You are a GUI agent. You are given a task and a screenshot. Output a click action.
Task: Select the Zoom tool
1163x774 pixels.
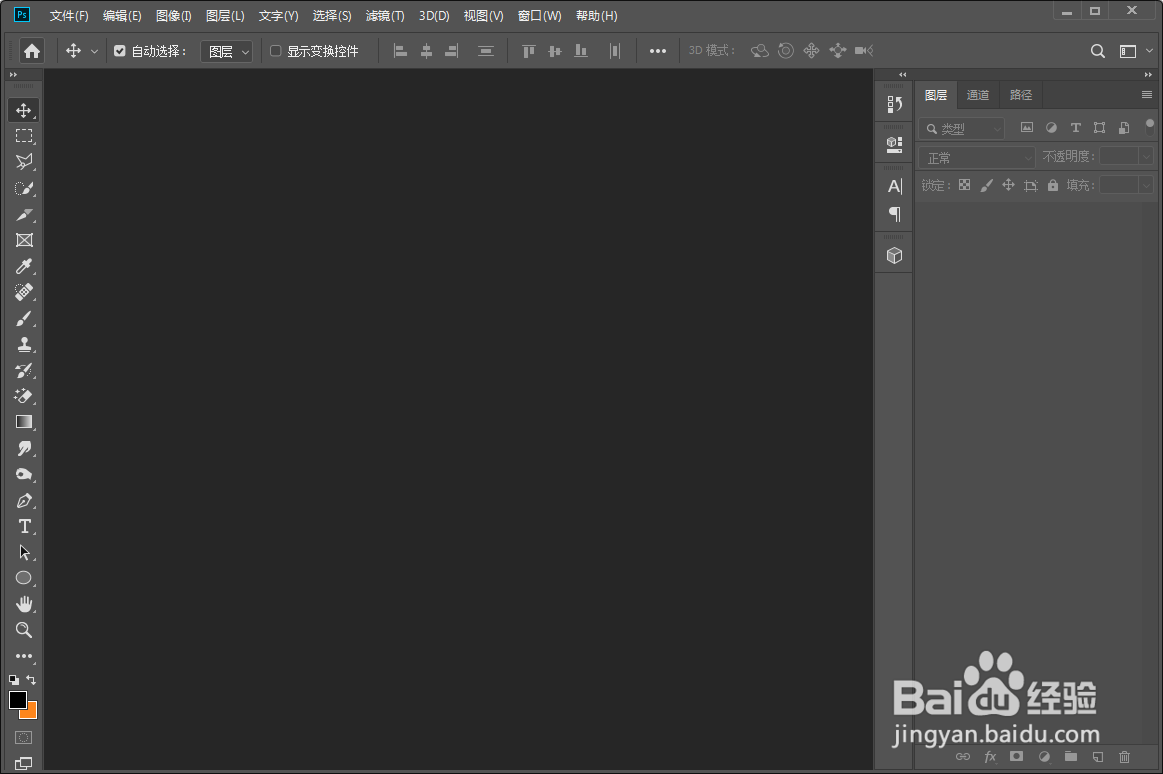pyautogui.click(x=24, y=630)
